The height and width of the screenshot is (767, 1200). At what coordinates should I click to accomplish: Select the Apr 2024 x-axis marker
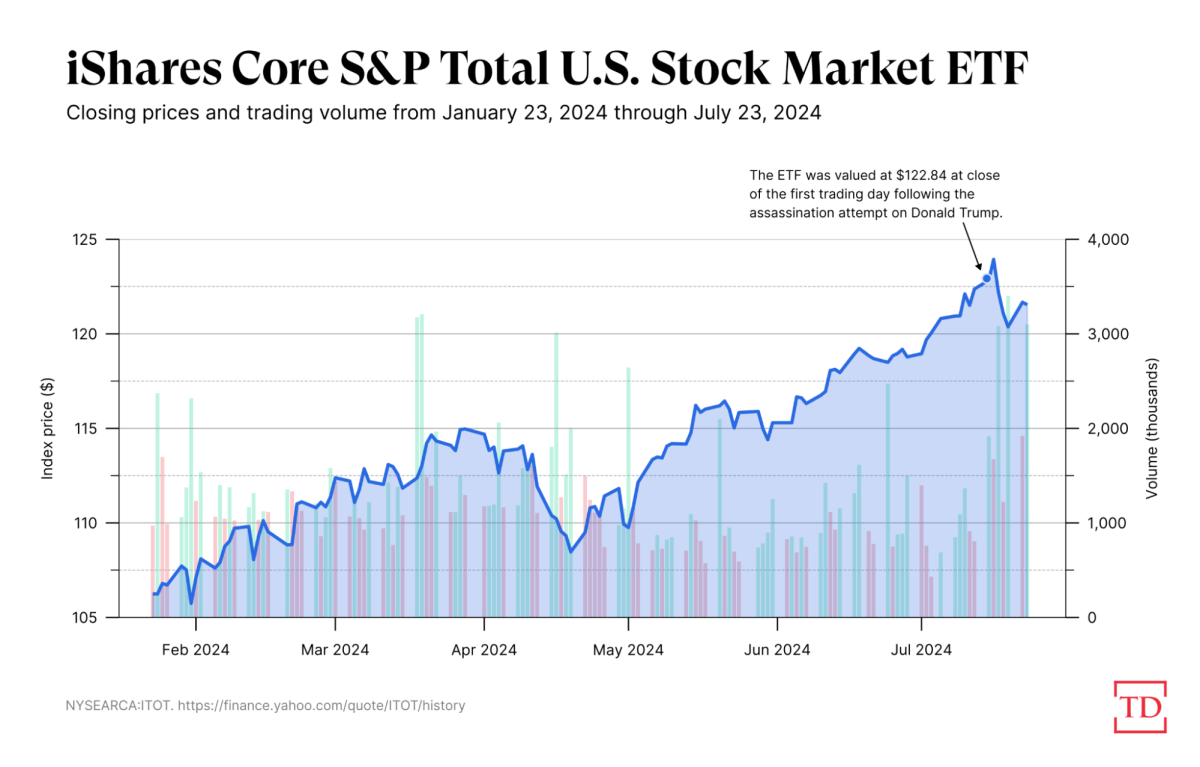pos(483,649)
